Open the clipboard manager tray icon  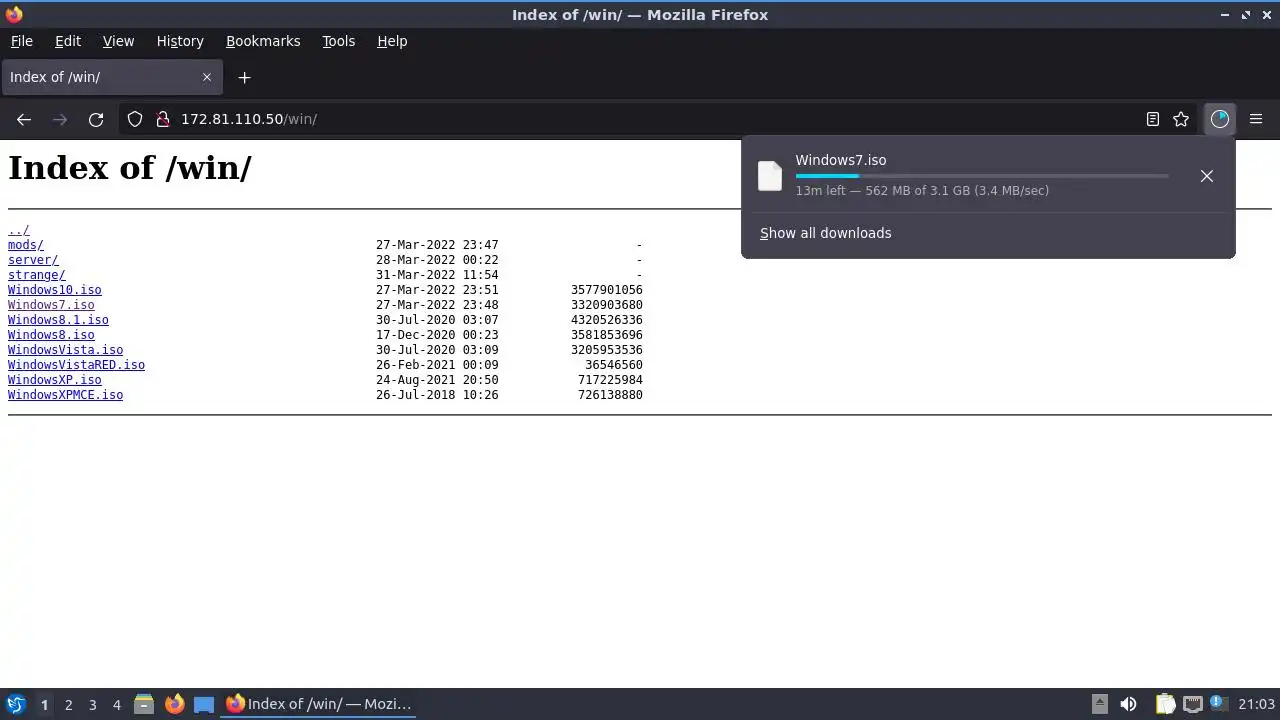point(1165,704)
